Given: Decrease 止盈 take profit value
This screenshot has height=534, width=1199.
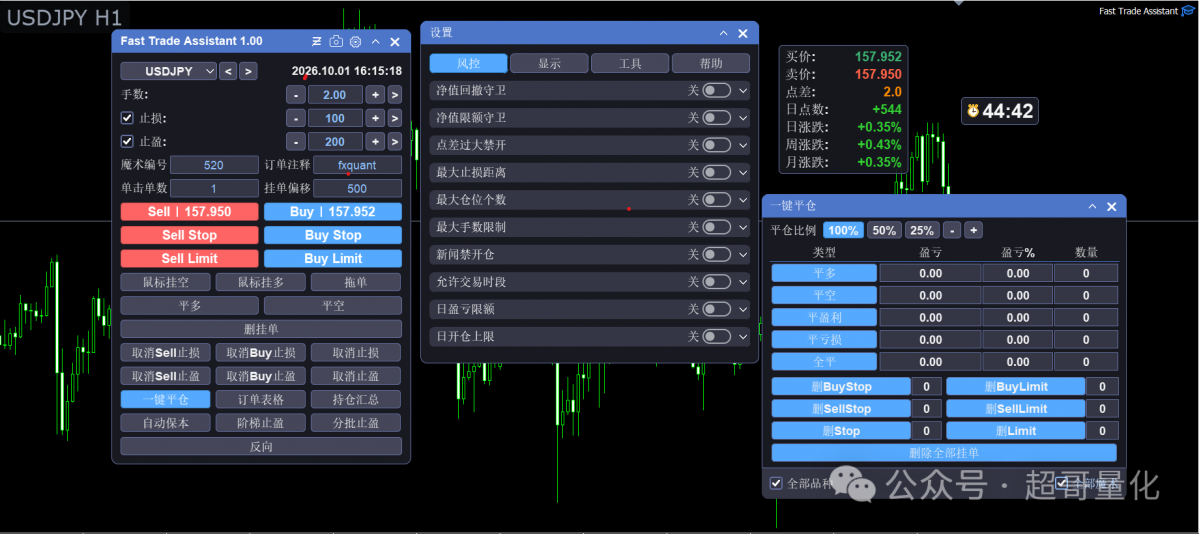Looking at the screenshot, I should click(296, 142).
